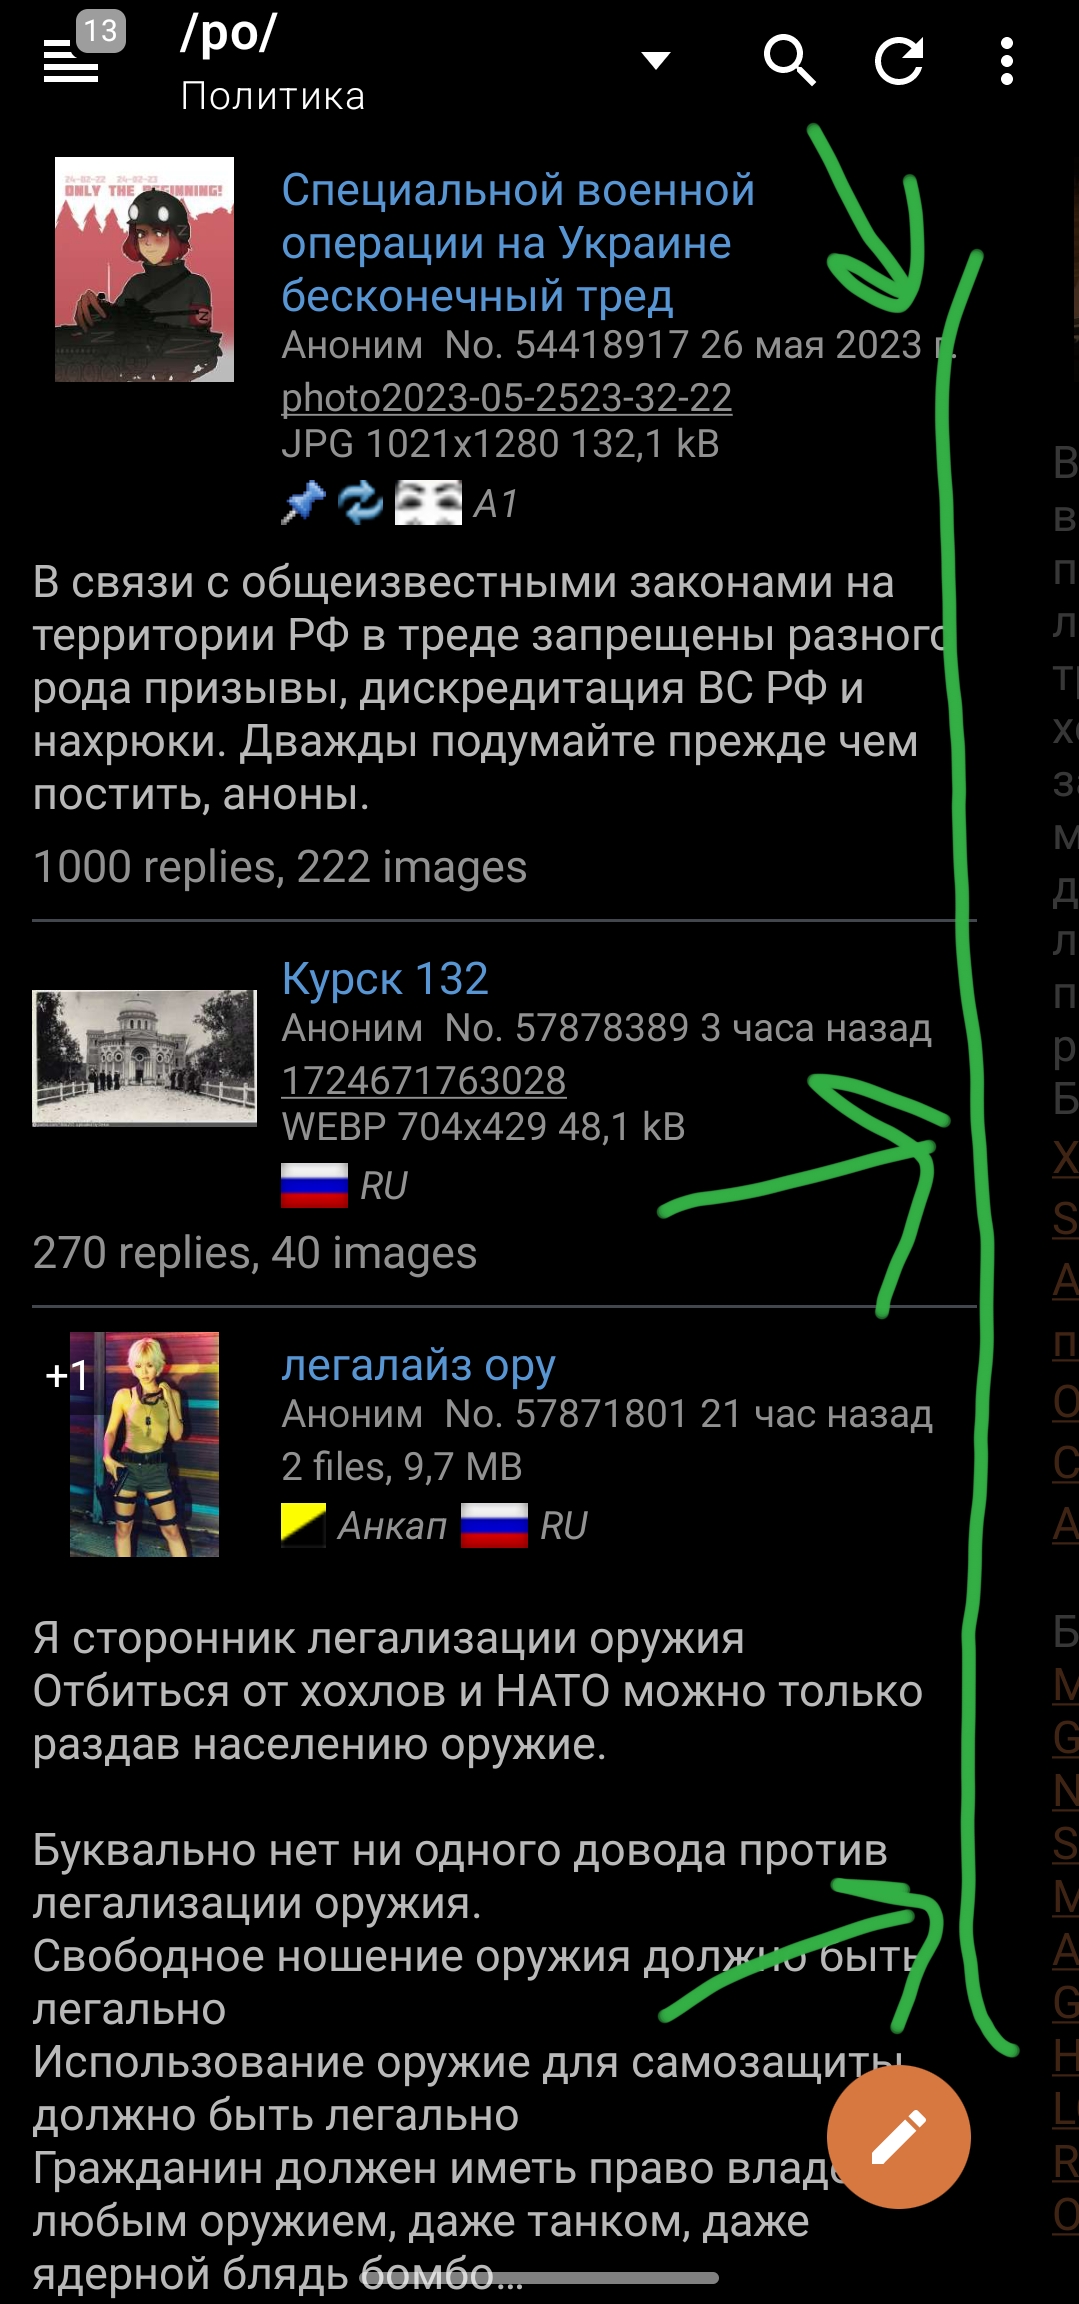Viewport: 1079px width, 2304px height.
Task: Click the pinned thread pushpin icon
Action: pyautogui.click(x=303, y=502)
